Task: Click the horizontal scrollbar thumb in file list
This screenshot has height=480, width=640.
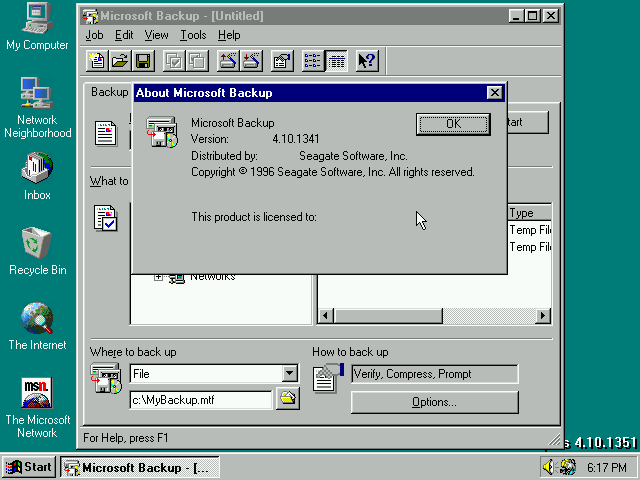Action: (x=388, y=316)
